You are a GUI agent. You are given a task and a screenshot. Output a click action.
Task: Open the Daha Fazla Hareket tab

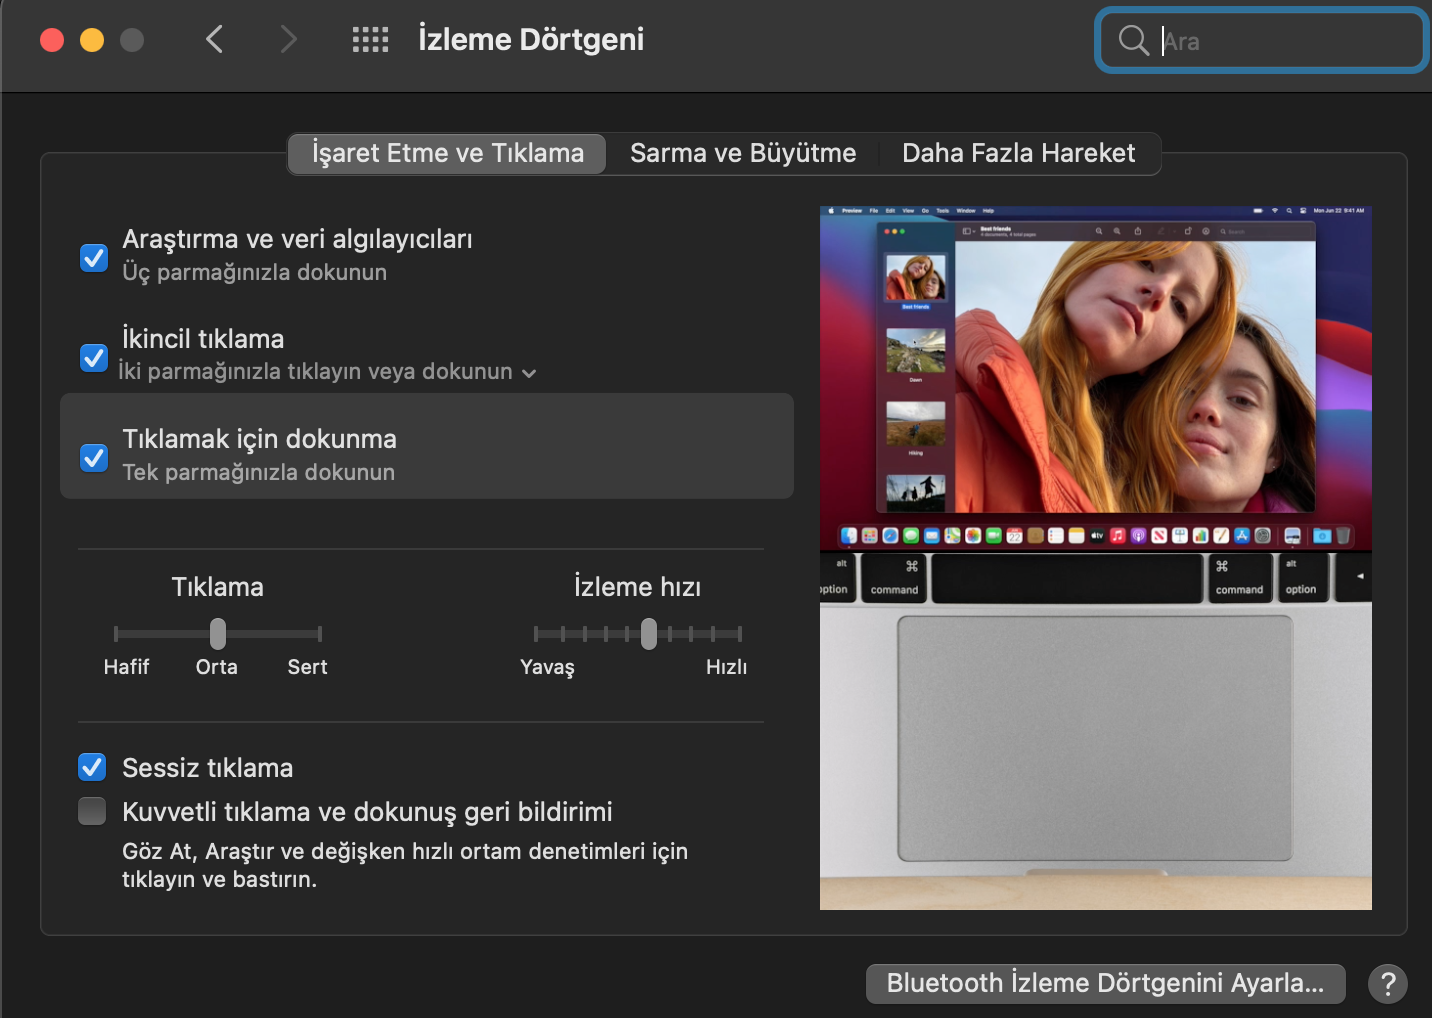[1018, 153]
